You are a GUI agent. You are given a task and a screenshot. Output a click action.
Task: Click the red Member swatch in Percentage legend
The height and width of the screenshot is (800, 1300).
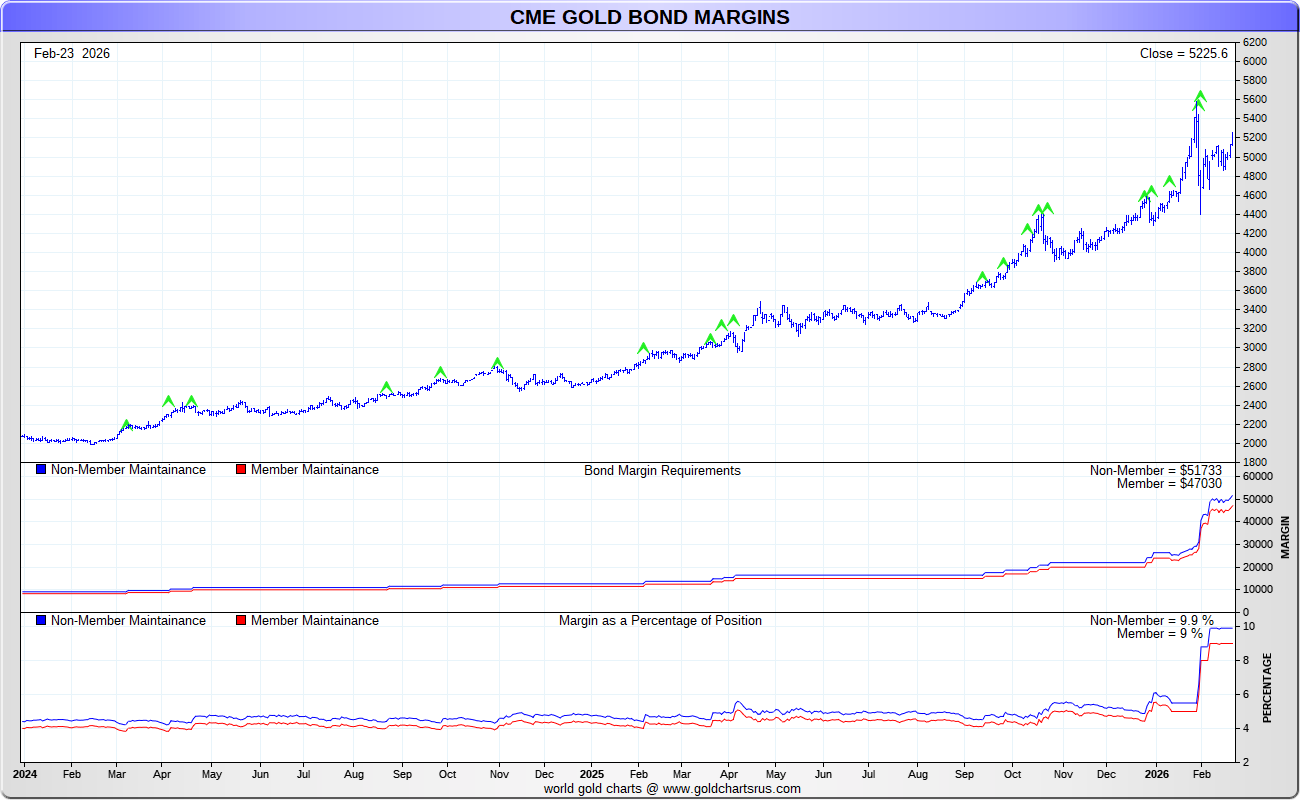(241, 621)
